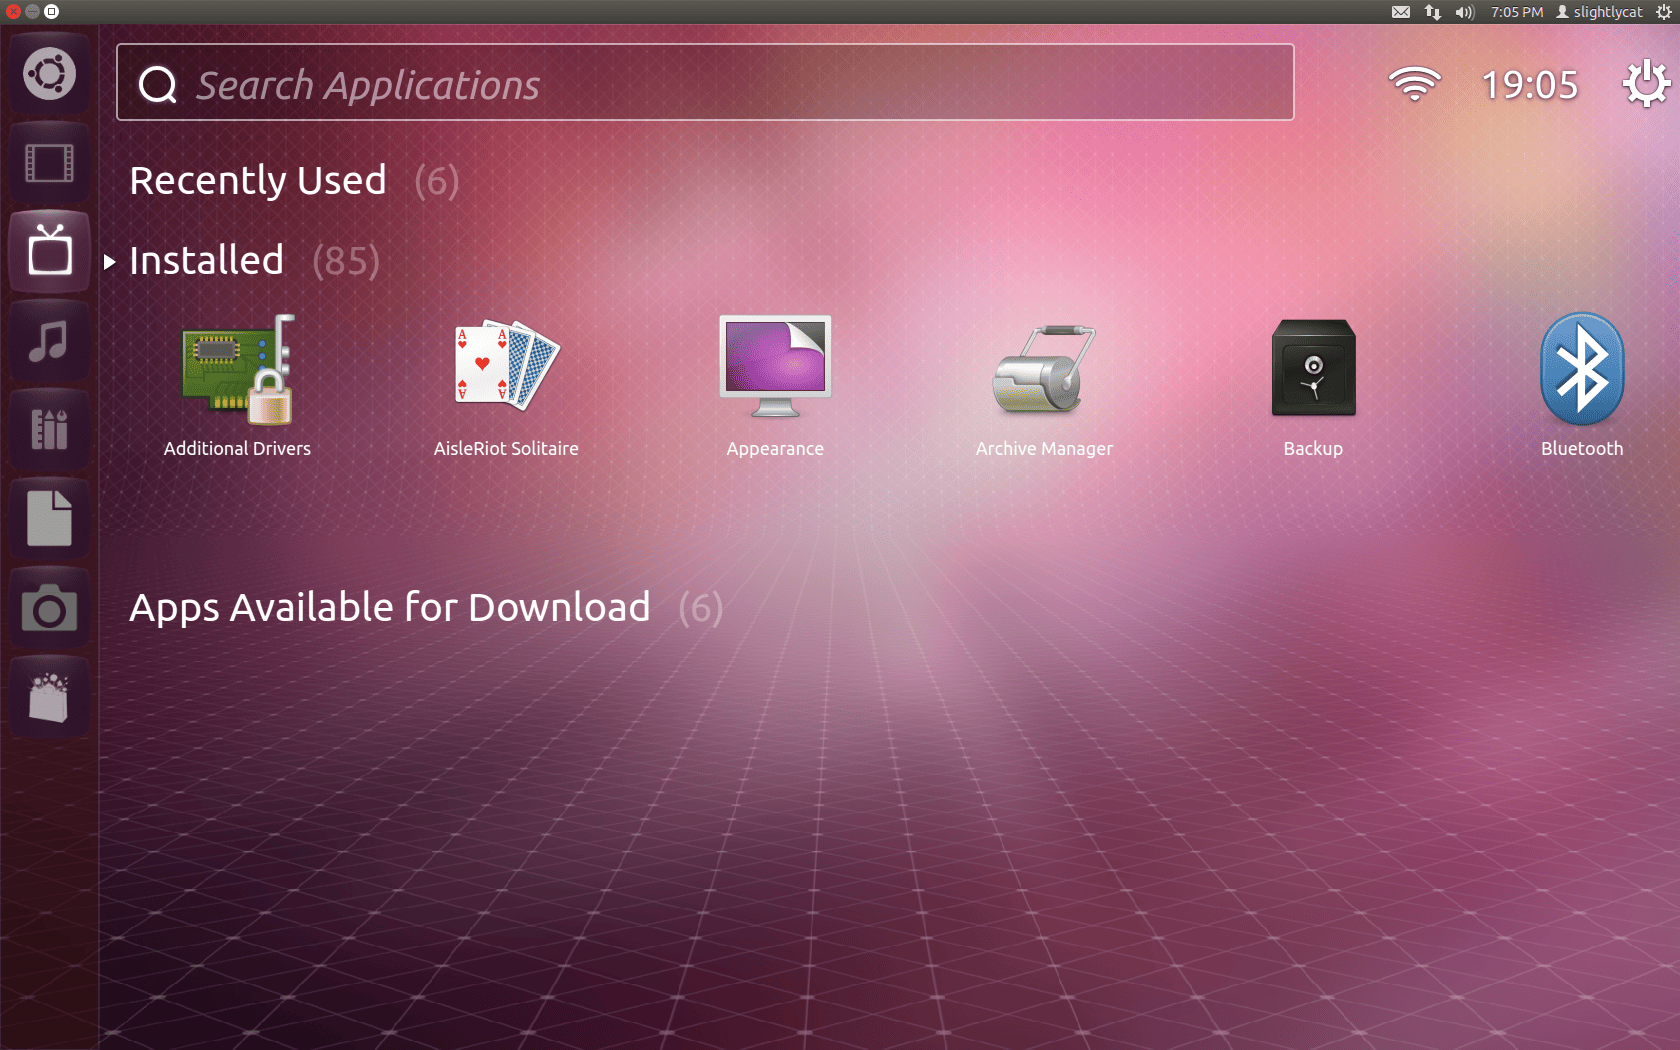Open the music lens note icon

coord(49,341)
